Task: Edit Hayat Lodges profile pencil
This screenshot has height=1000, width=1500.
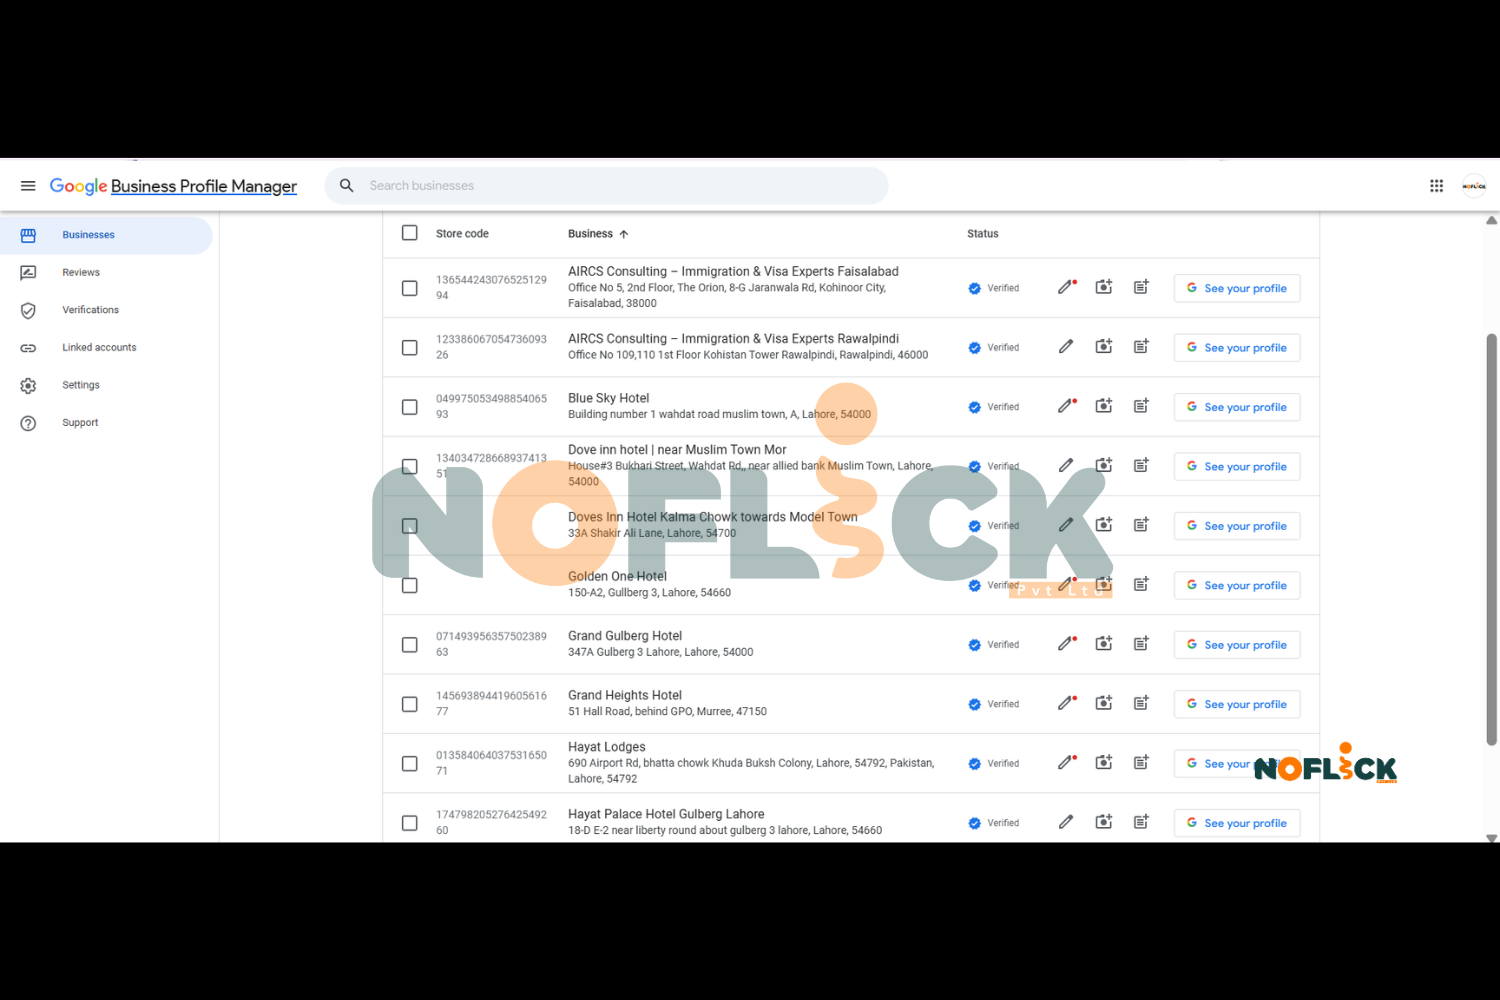Action: [1066, 763]
